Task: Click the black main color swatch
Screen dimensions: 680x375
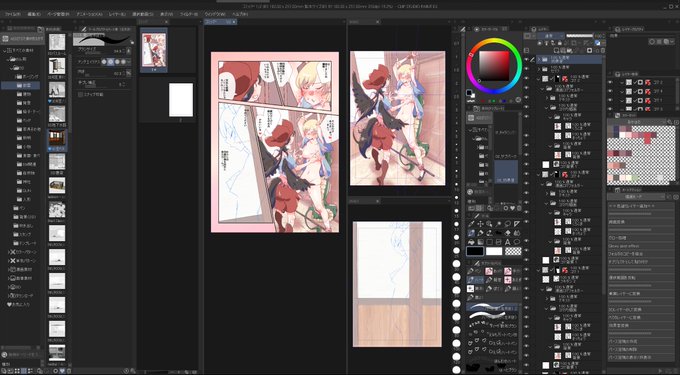Action: pyautogui.click(x=475, y=251)
